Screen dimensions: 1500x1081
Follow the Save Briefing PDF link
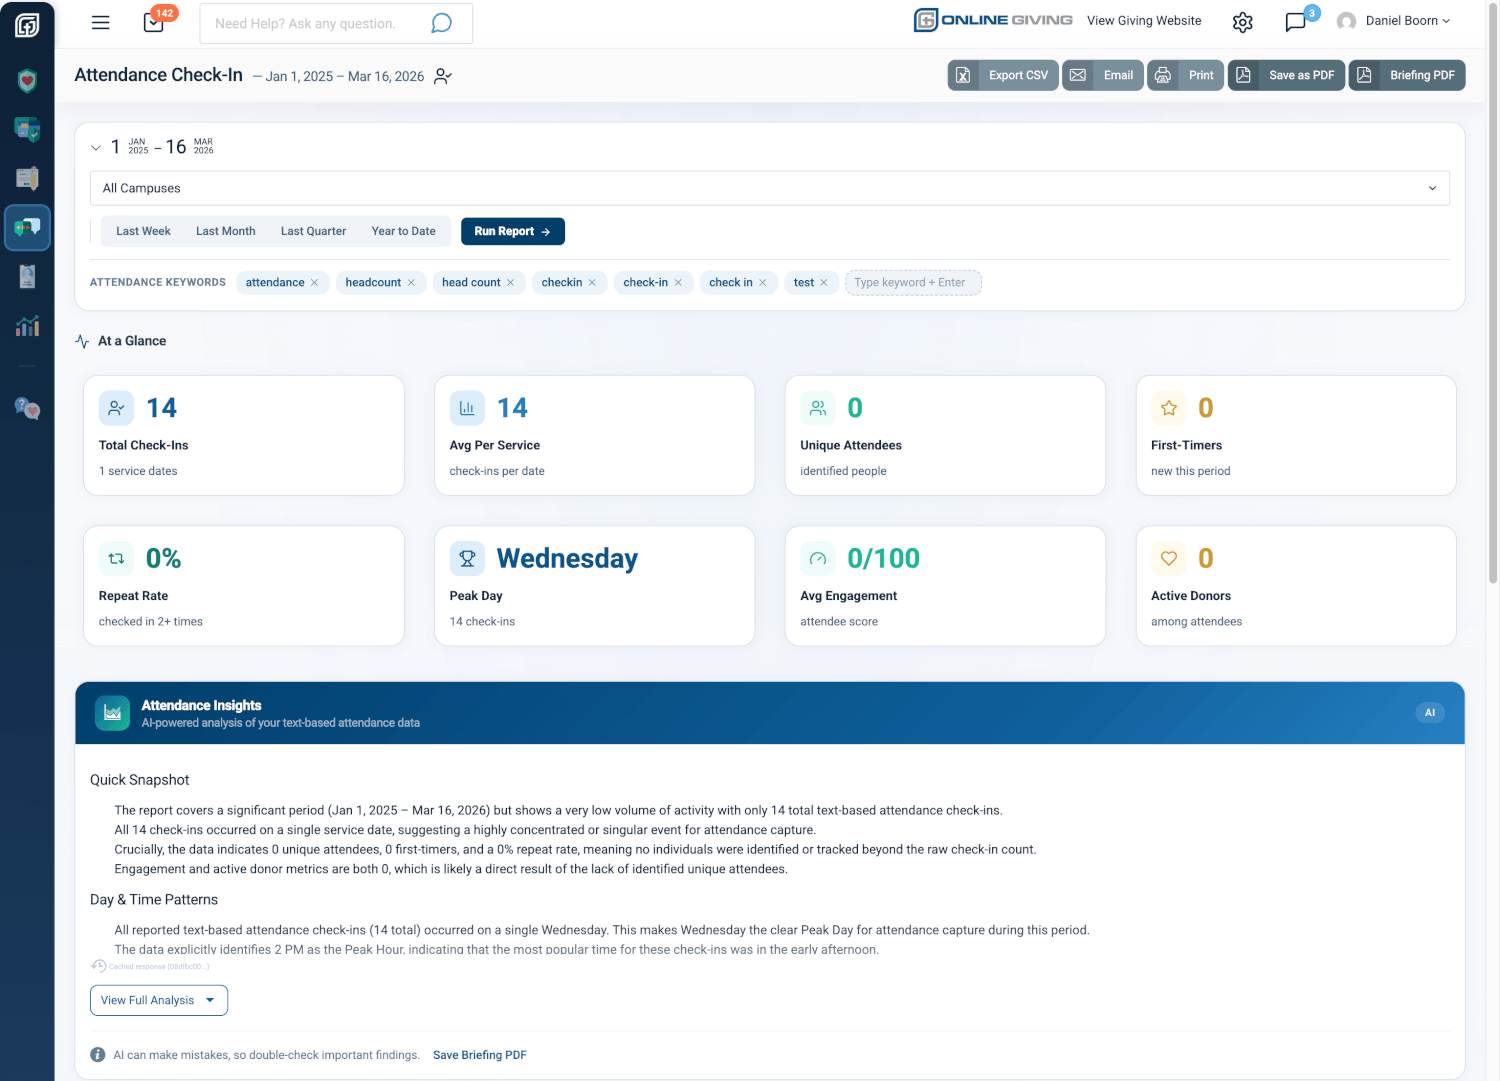click(x=479, y=1055)
